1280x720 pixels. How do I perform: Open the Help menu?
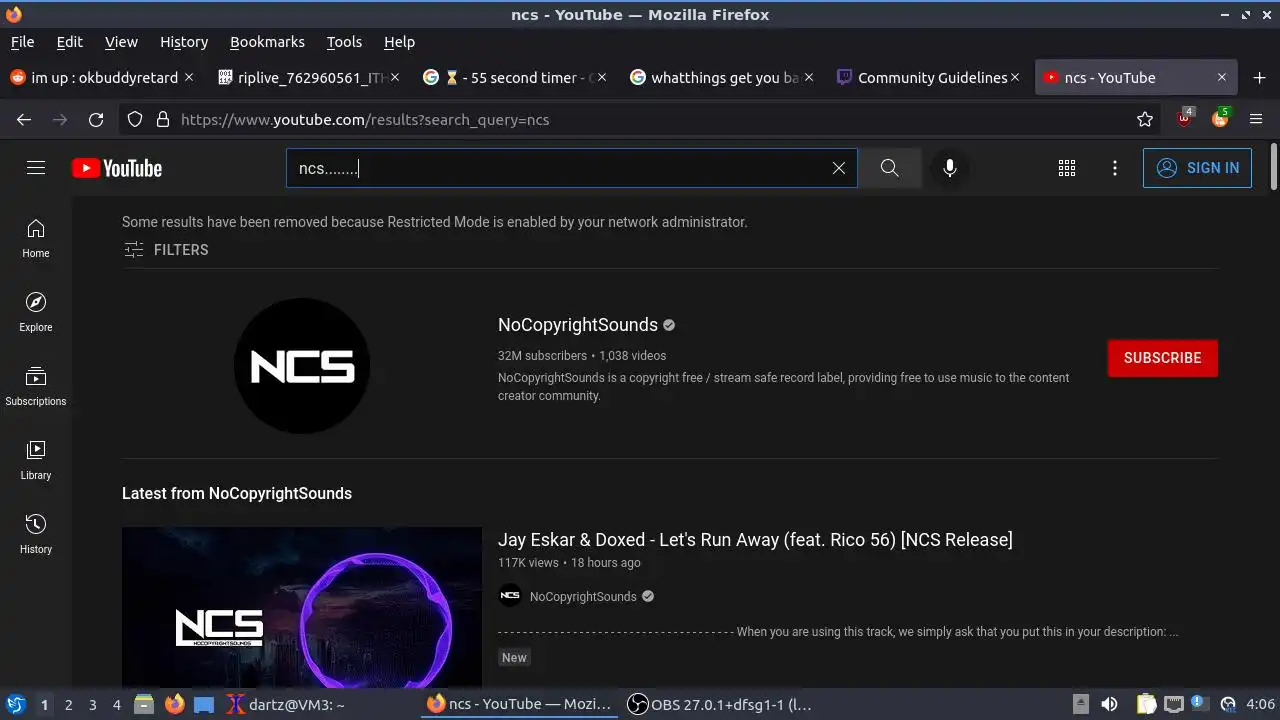point(399,42)
